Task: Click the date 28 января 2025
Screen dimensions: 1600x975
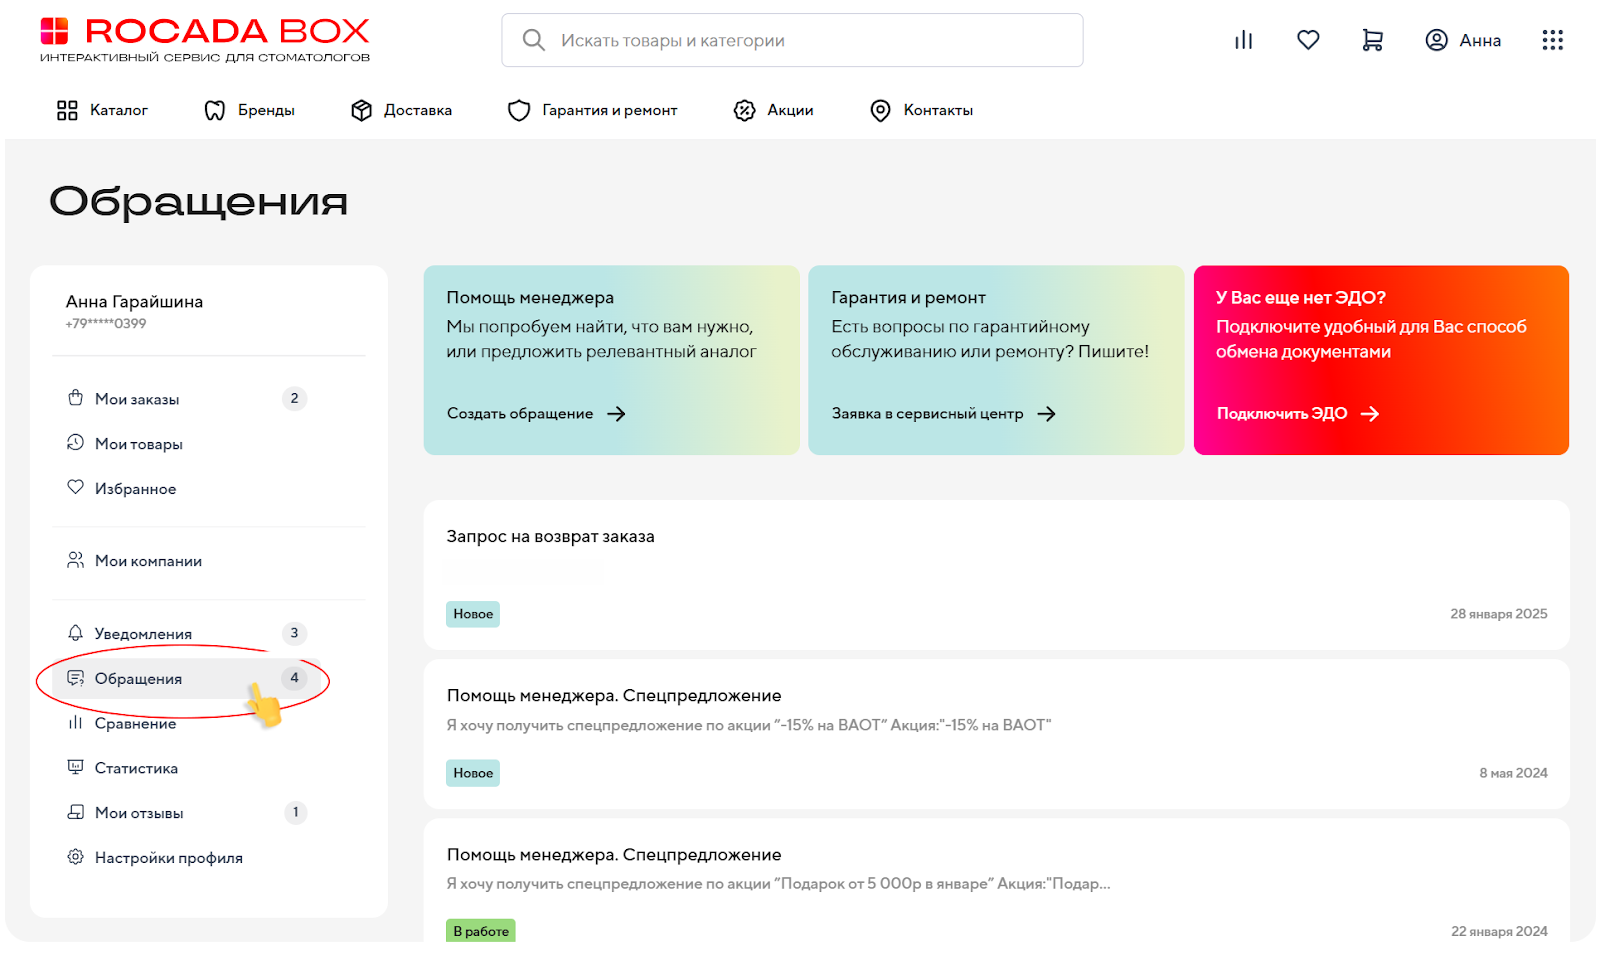Action: click(1499, 614)
